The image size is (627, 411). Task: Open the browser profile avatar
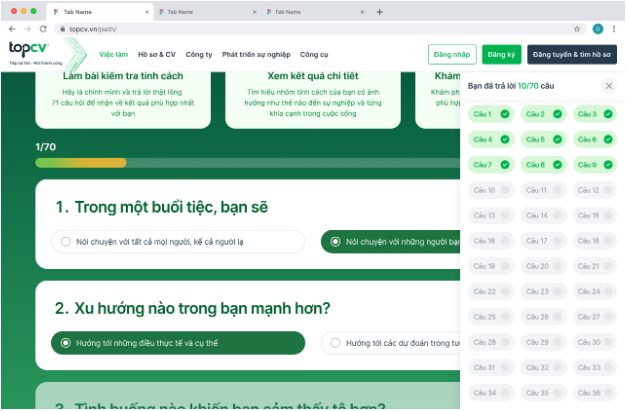597,29
